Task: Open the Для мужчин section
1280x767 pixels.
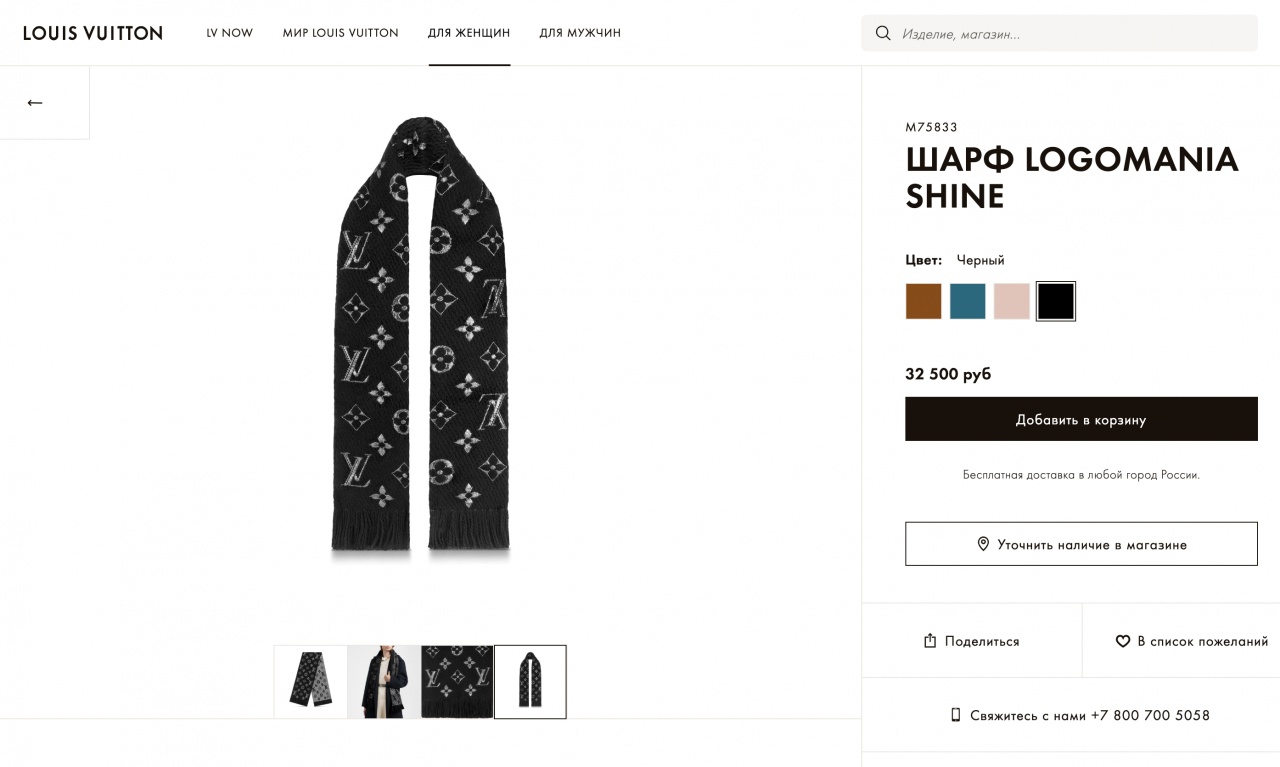Action: pyautogui.click(x=580, y=33)
